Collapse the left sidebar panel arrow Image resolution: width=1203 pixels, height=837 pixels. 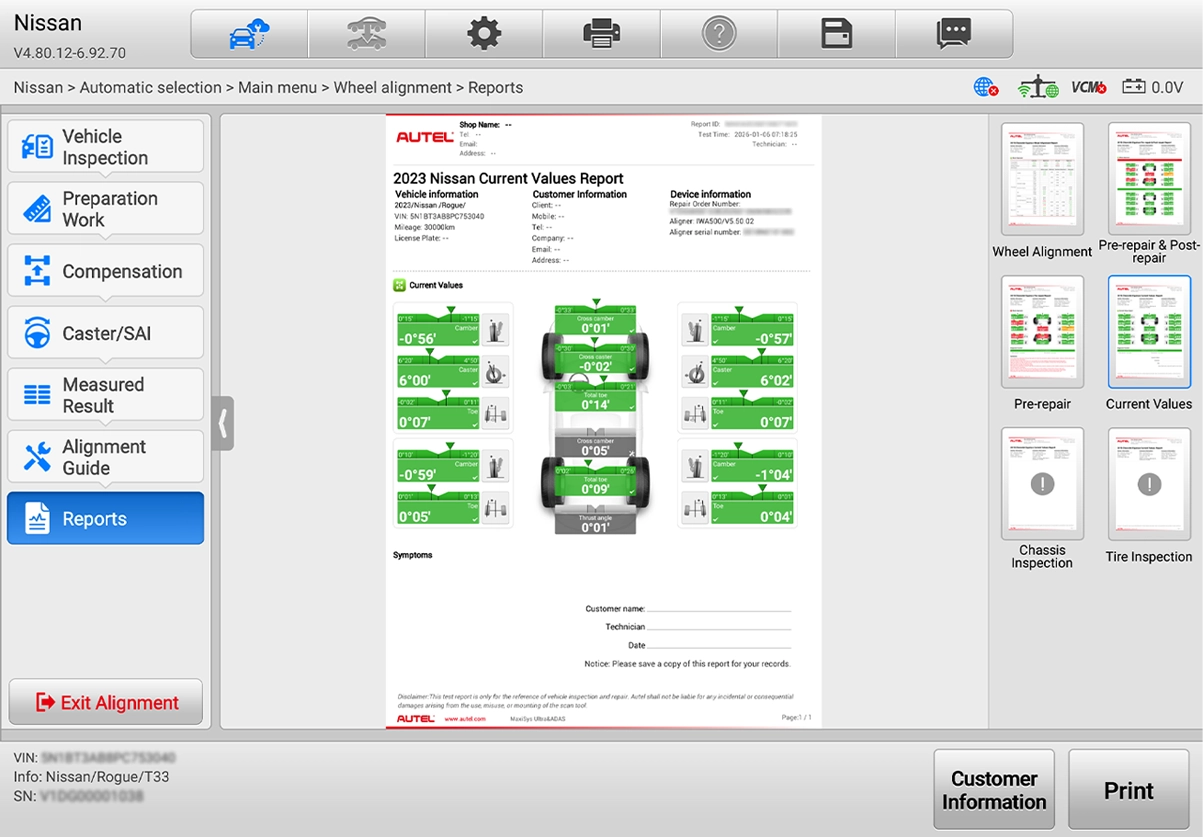click(x=223, y=423)
